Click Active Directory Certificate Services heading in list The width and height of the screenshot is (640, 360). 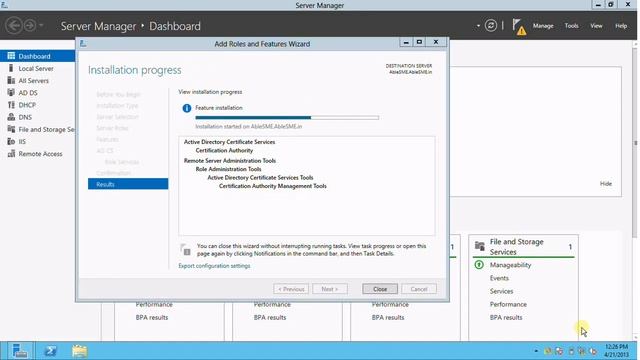click(x=229, y=142)
